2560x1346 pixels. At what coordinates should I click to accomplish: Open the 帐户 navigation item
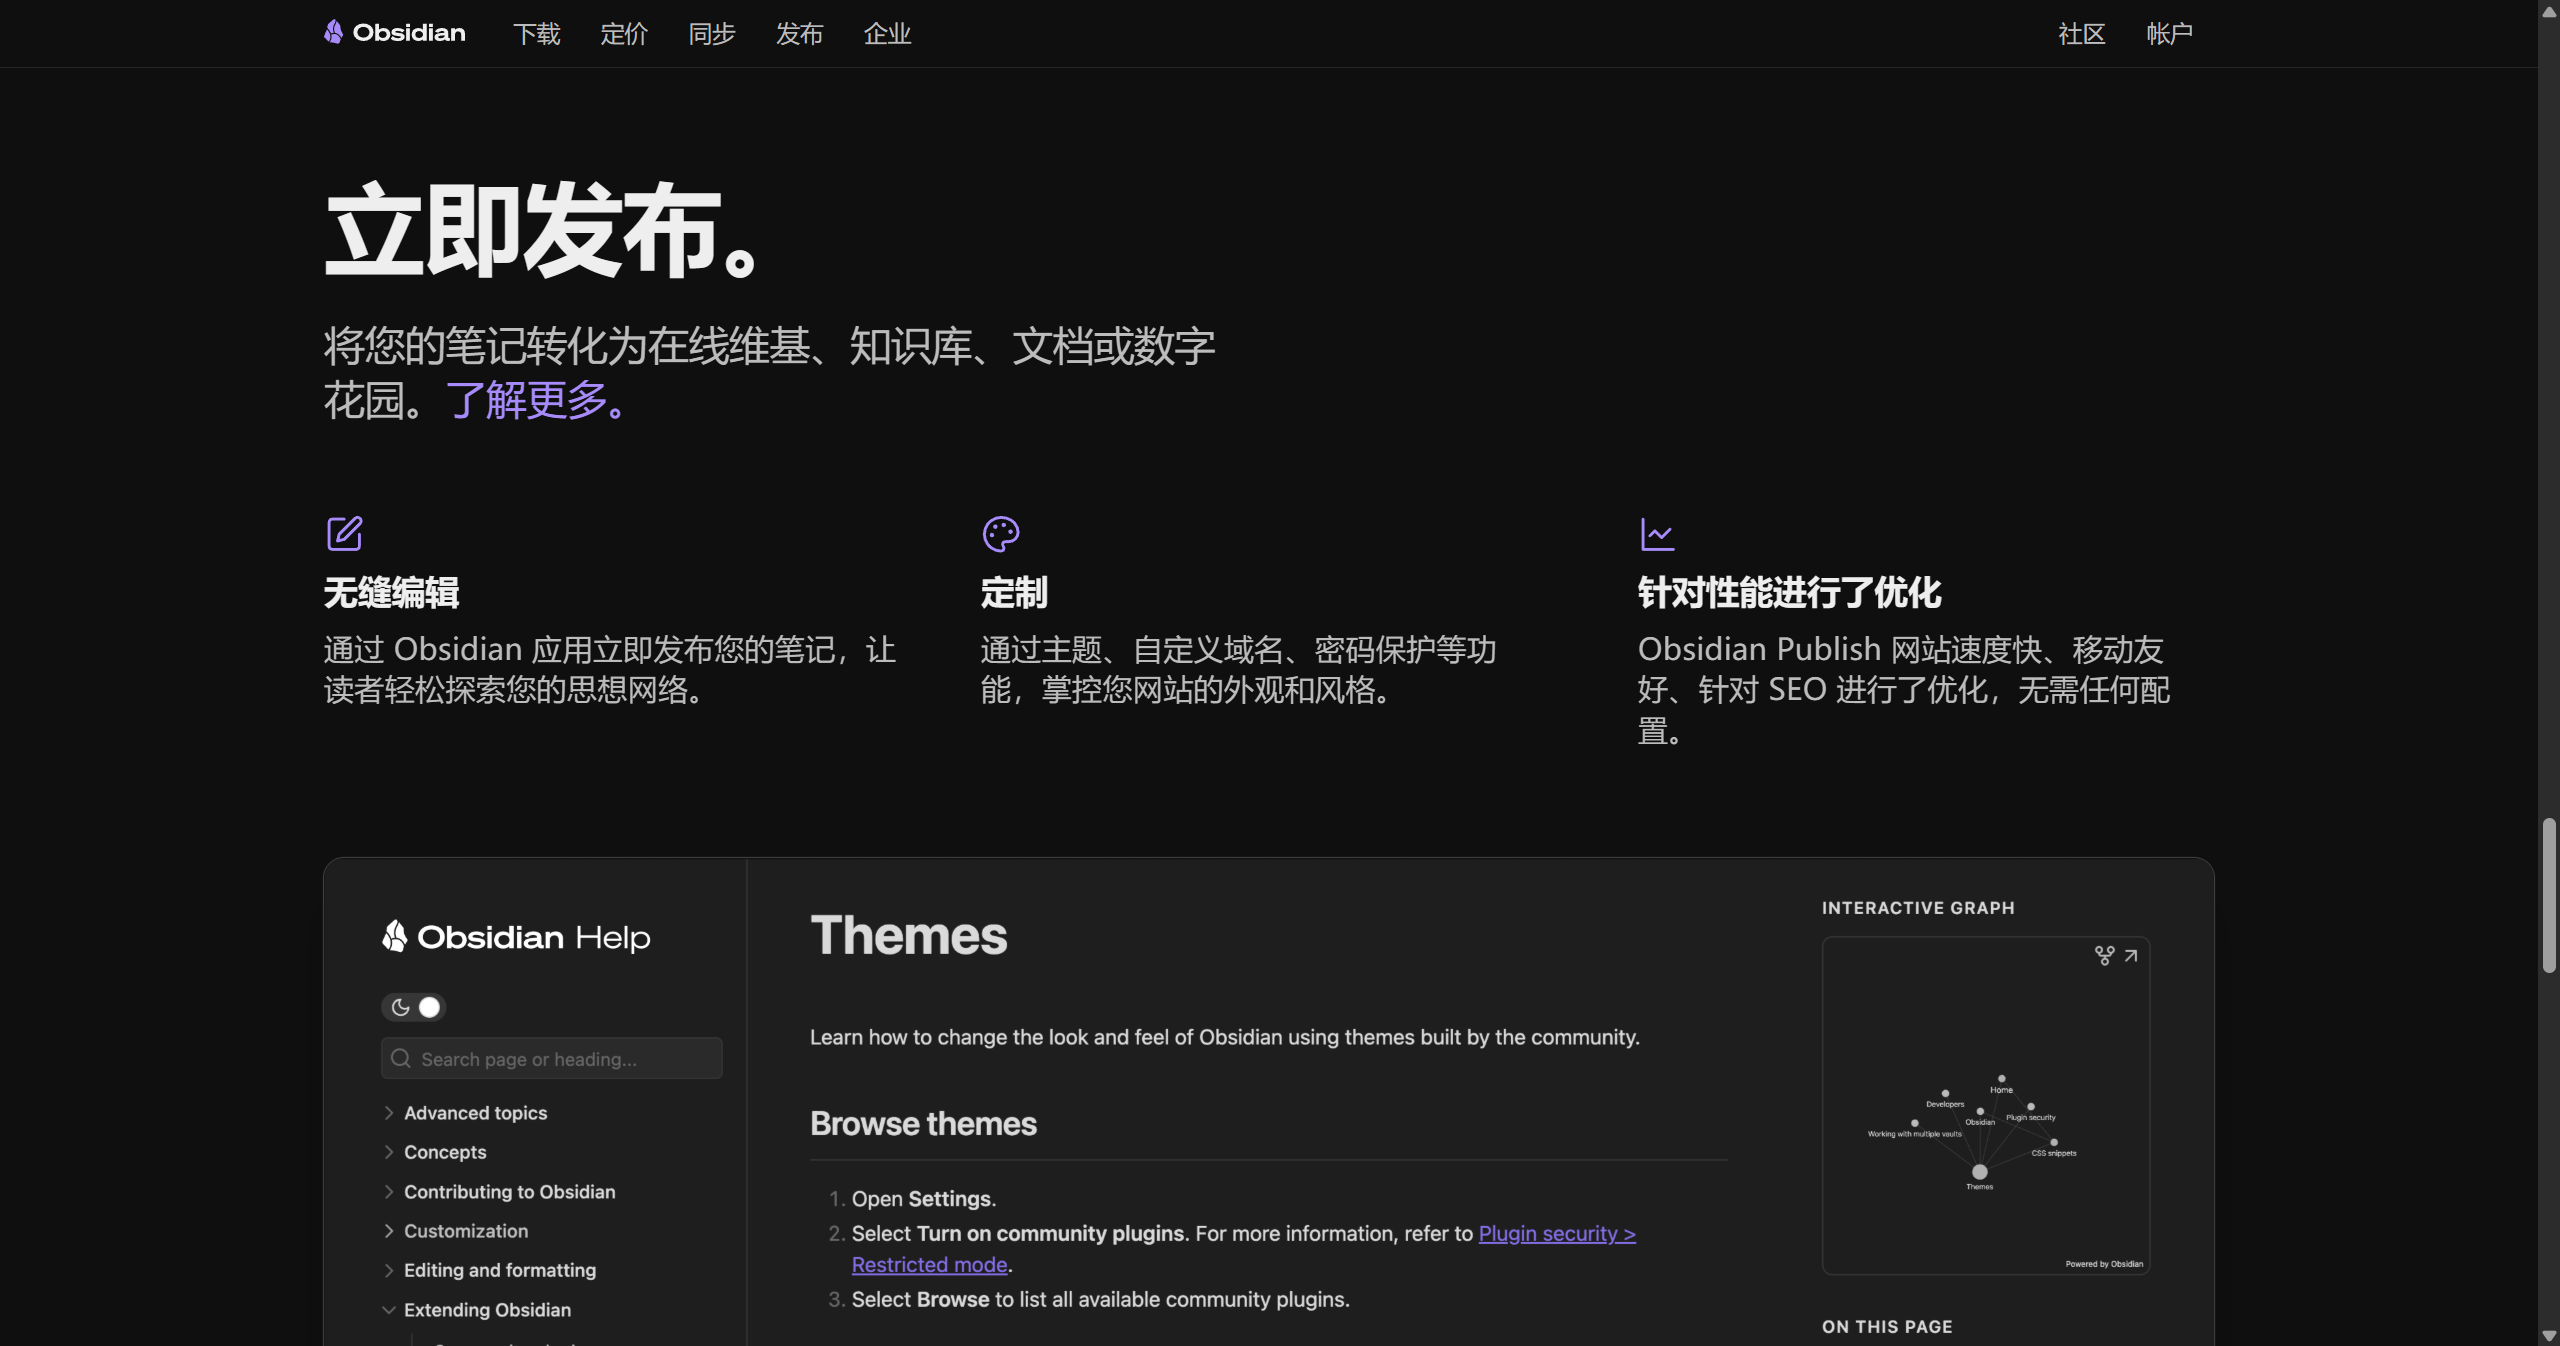click(x=2170, y=34)
